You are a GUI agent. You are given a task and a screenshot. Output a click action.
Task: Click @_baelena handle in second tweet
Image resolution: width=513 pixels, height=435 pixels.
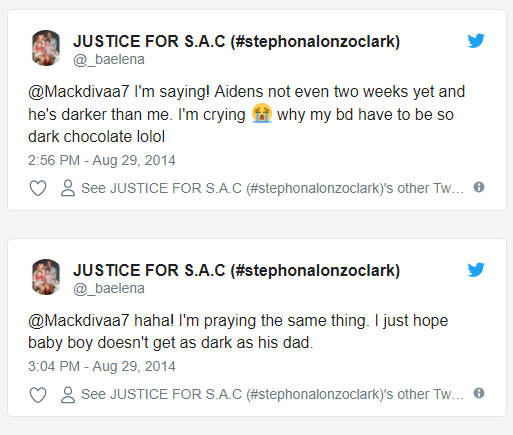pyautogui.click(x=109, y=289)
